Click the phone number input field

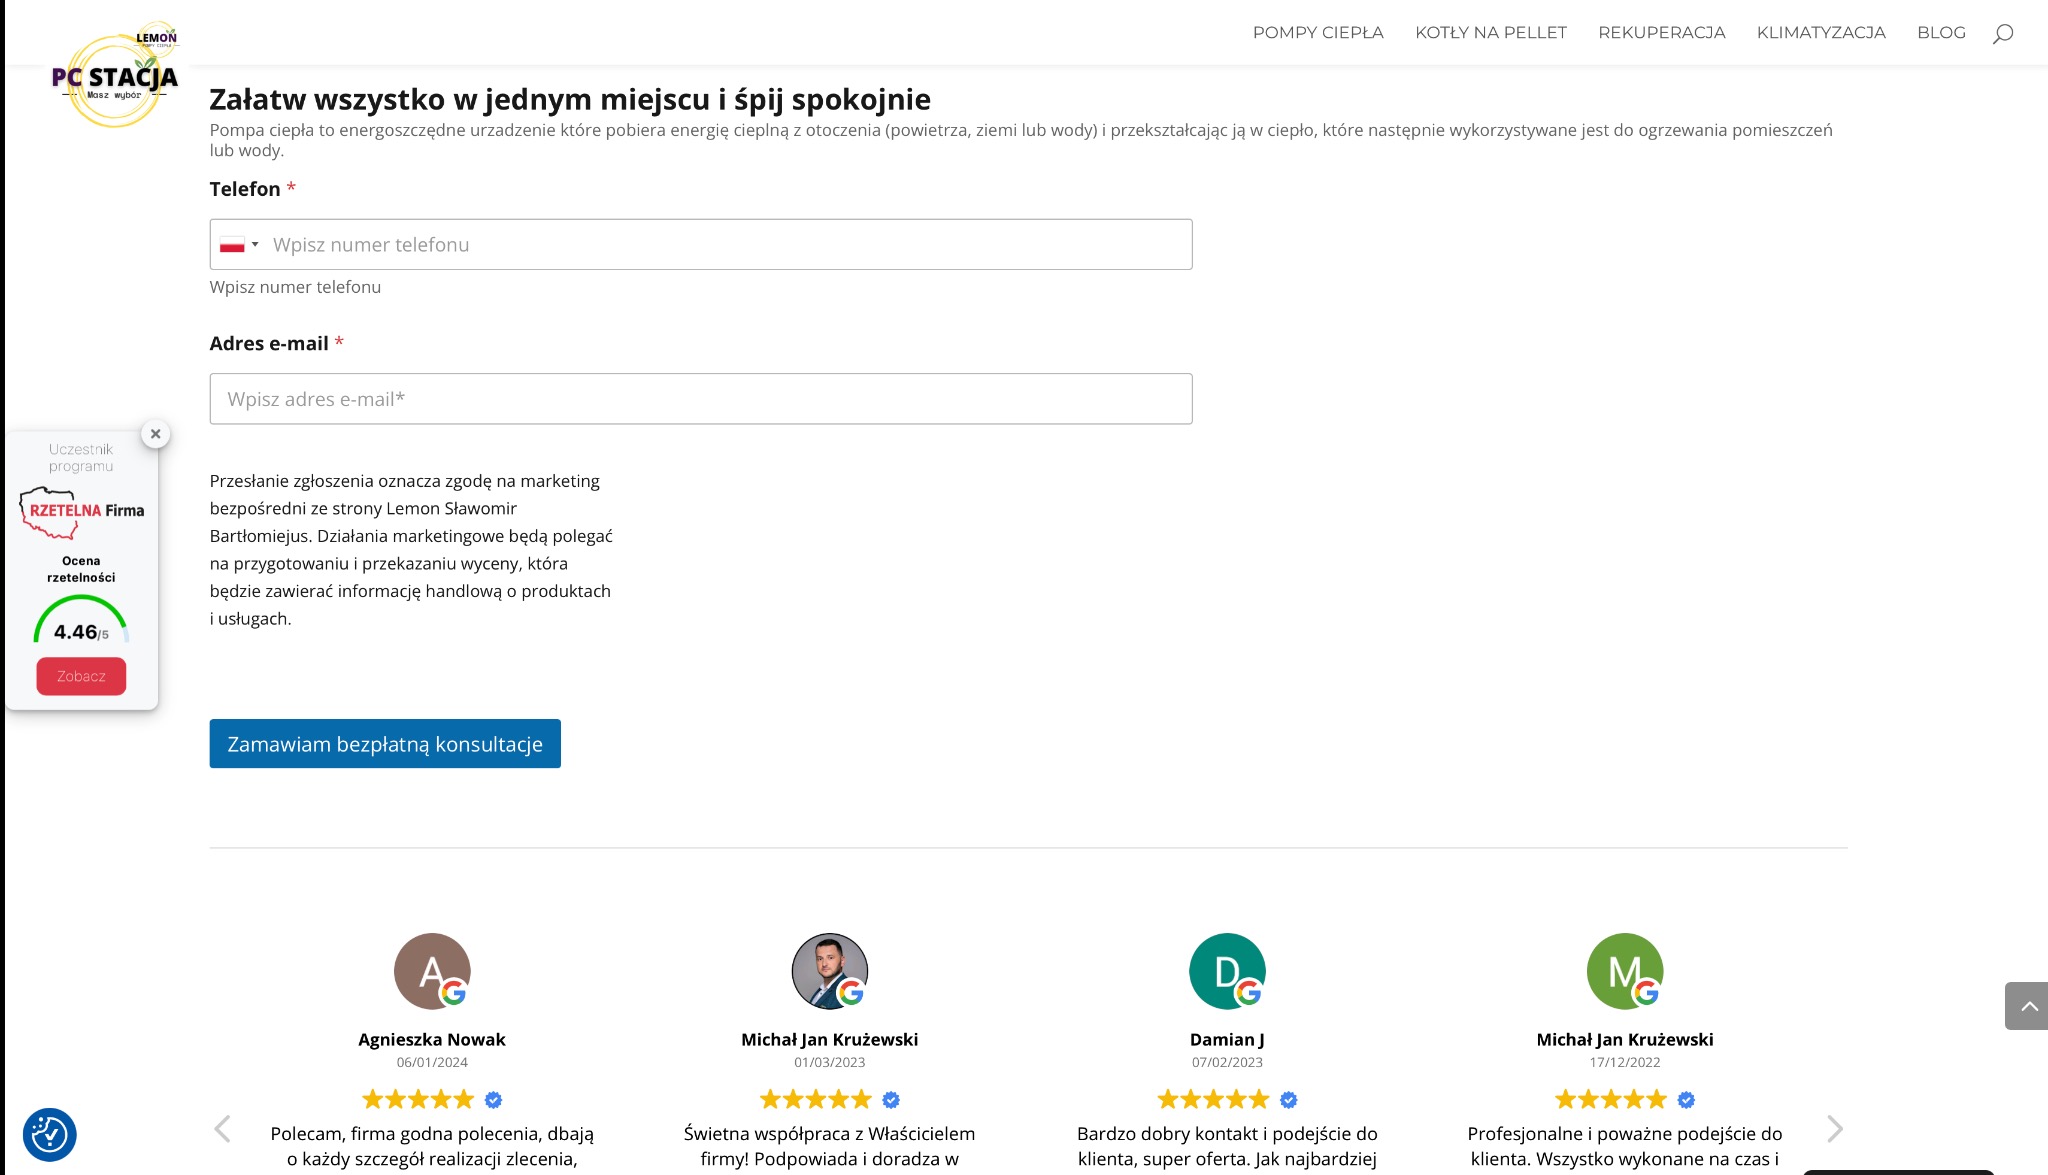700,243
